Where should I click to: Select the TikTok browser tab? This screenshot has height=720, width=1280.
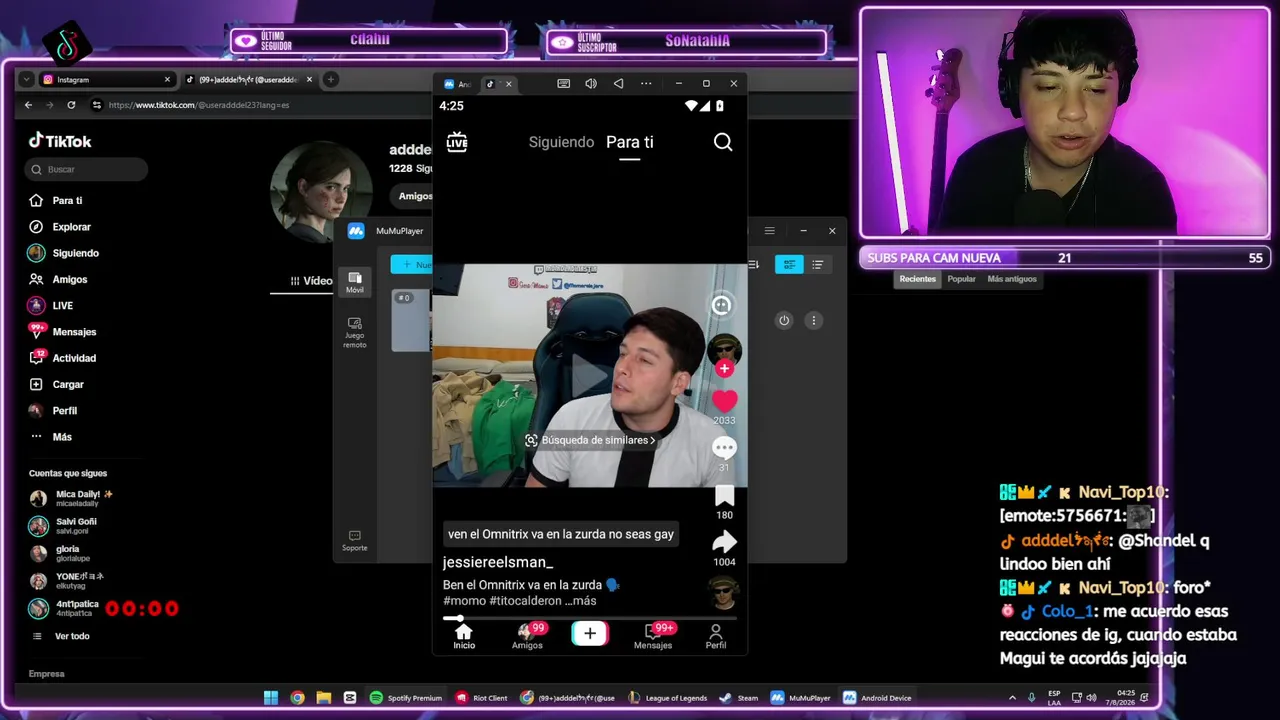click(249, 80)
